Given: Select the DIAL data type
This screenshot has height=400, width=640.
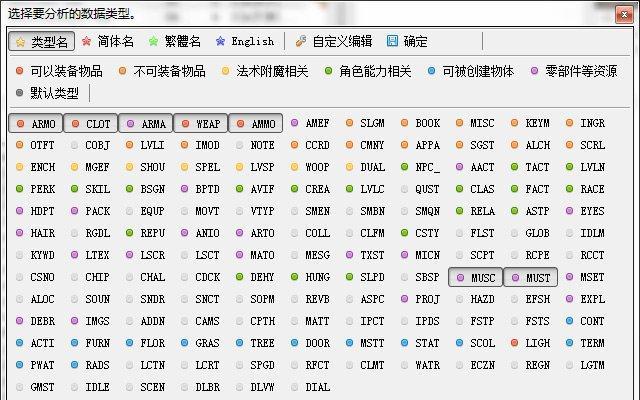Looking at the screenshot, I should tap(311, 387).
